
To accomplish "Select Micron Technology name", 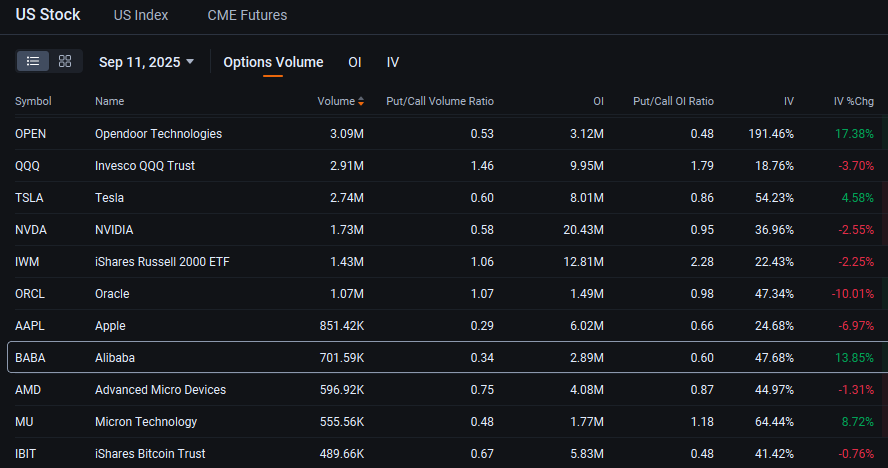I will click(x=146, y=422).
